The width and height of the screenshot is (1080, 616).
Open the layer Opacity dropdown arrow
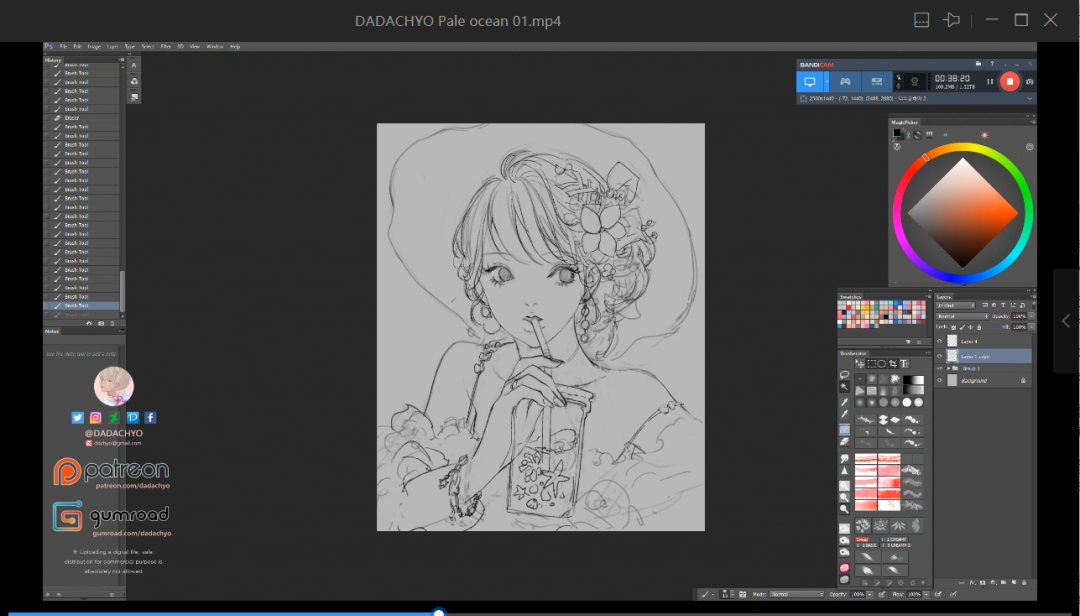pos(1031,316)
